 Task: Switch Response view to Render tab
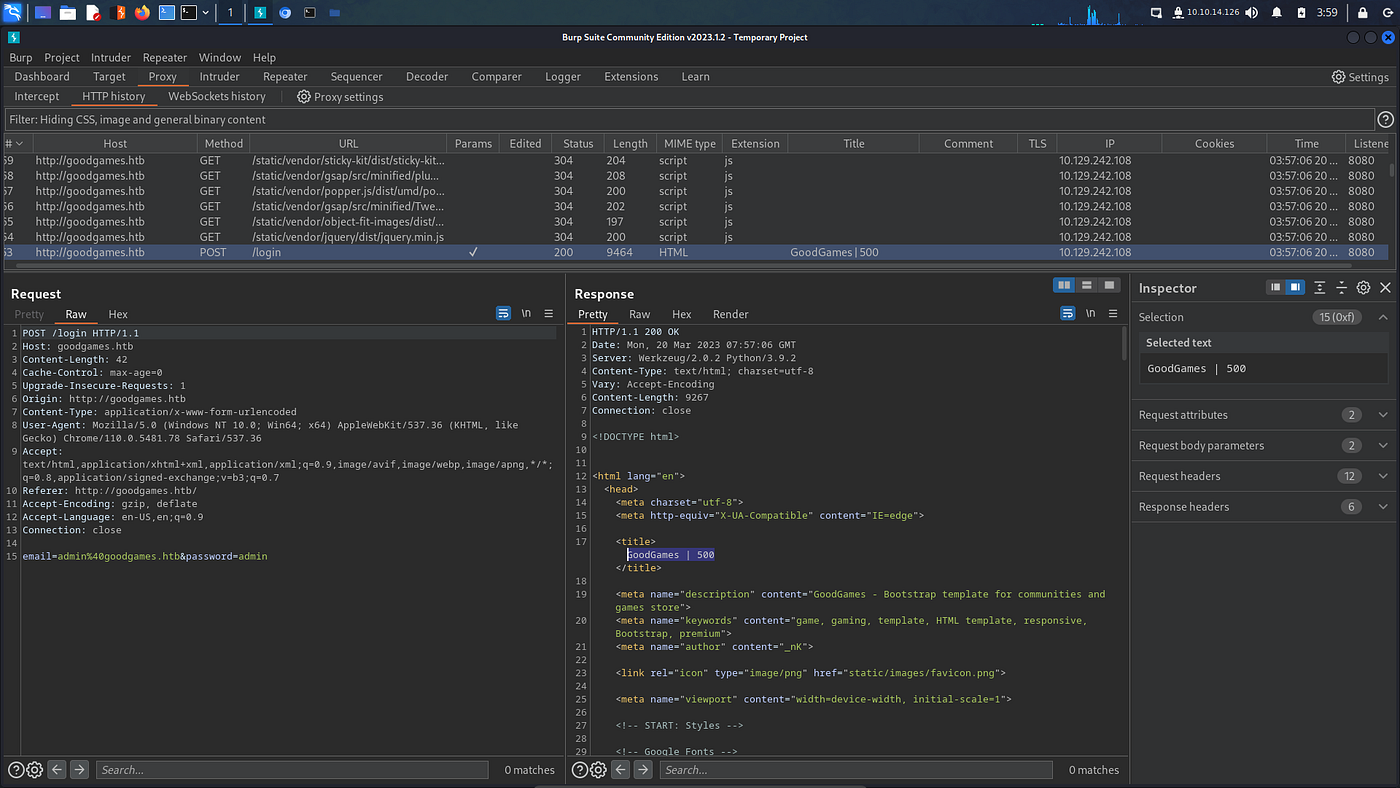click(x=730, y=314)
